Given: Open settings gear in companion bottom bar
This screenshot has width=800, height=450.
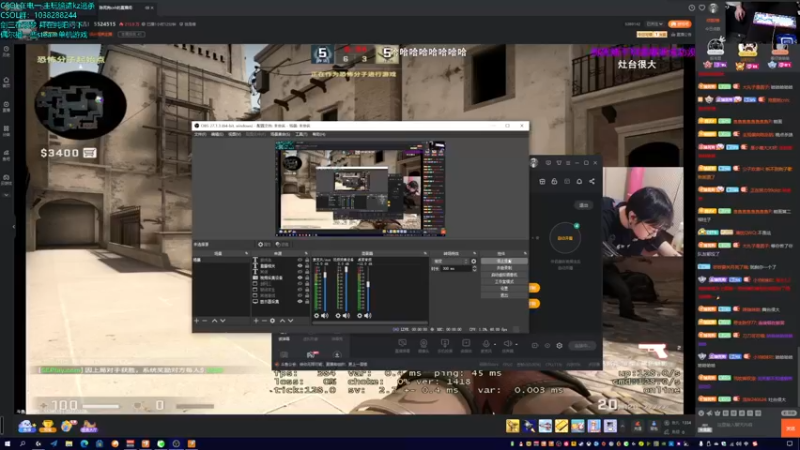Looking at the screenshot, I should tap(559, 345).
